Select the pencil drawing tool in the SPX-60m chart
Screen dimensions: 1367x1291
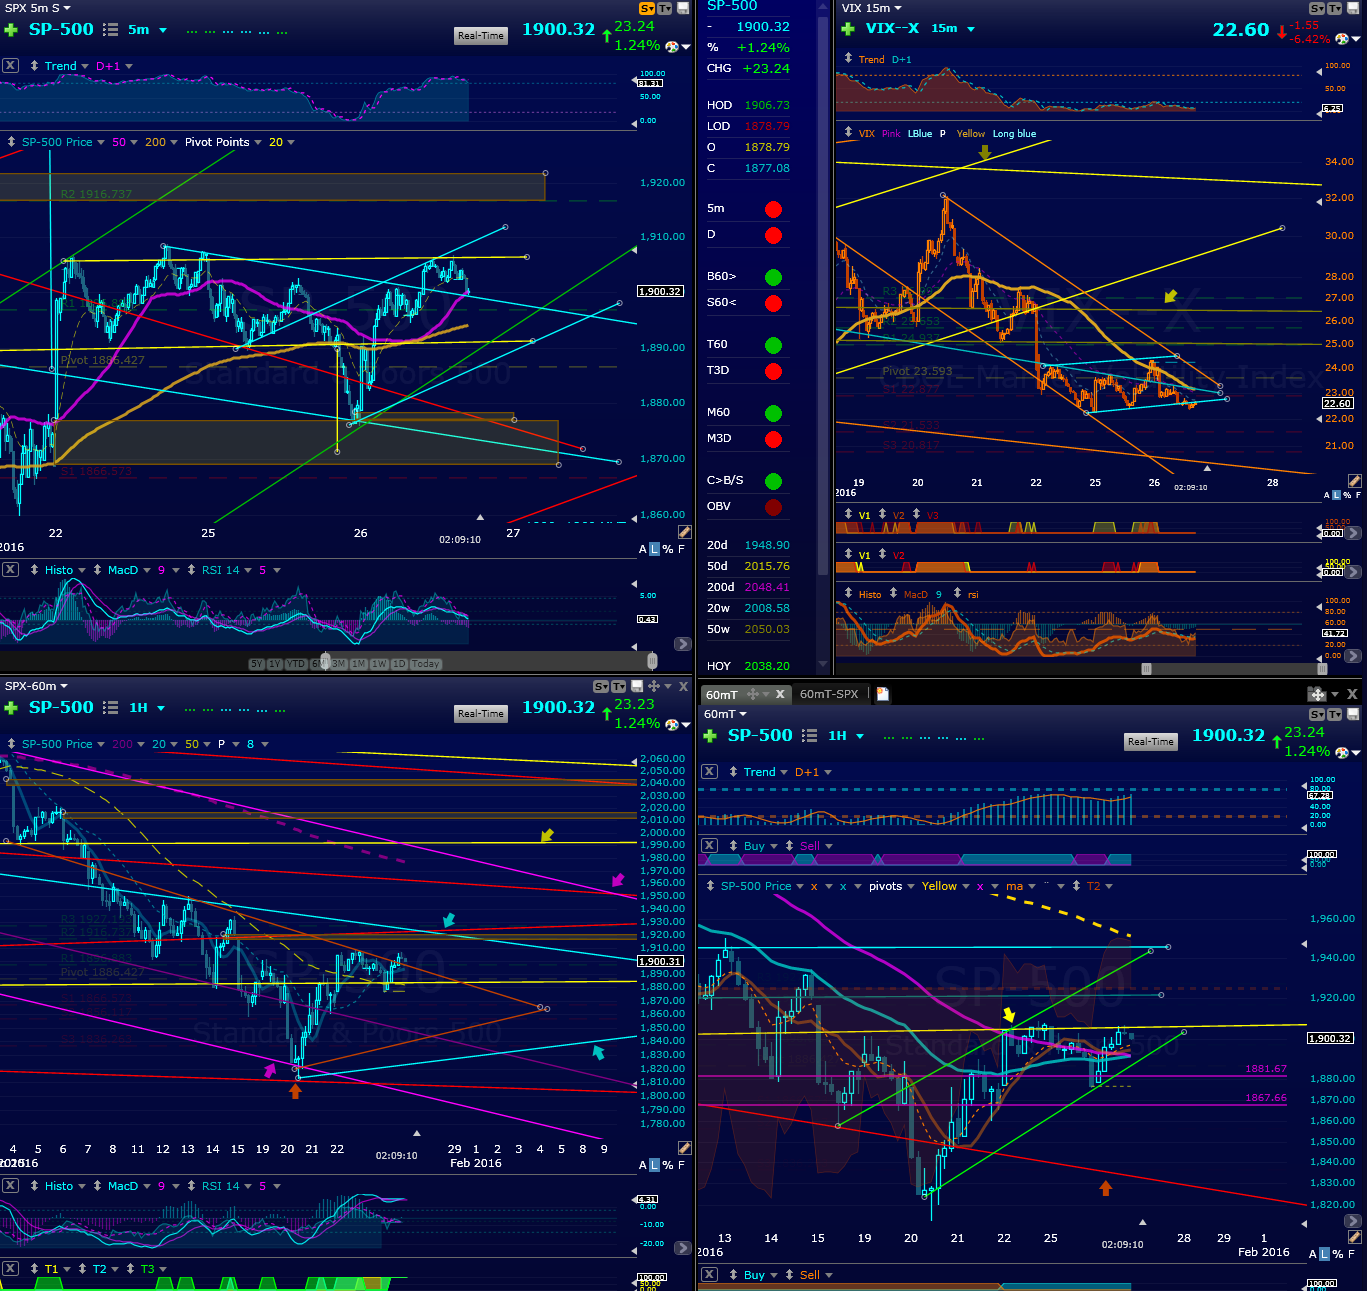point(684,1148)
